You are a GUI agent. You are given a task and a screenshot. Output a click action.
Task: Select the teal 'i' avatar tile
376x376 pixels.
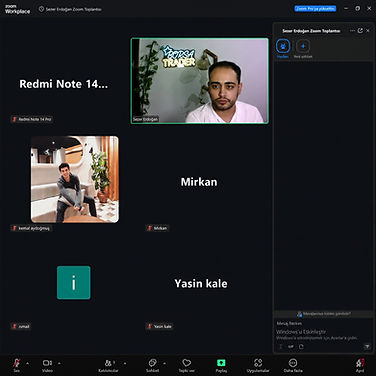74,283
